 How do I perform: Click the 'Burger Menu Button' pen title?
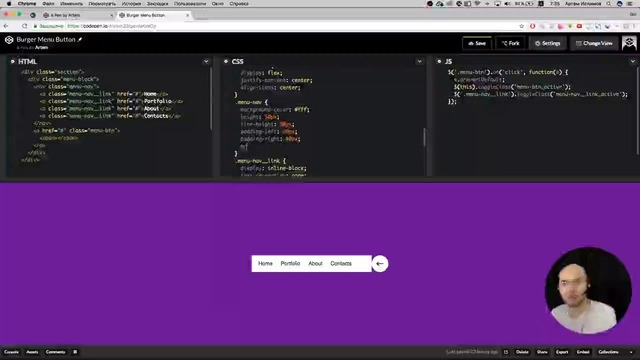(x=46, y=40)
